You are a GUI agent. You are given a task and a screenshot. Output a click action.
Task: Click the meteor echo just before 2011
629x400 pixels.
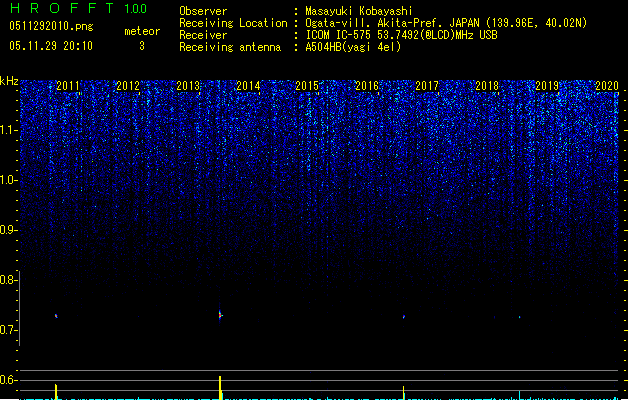point(56,316)
